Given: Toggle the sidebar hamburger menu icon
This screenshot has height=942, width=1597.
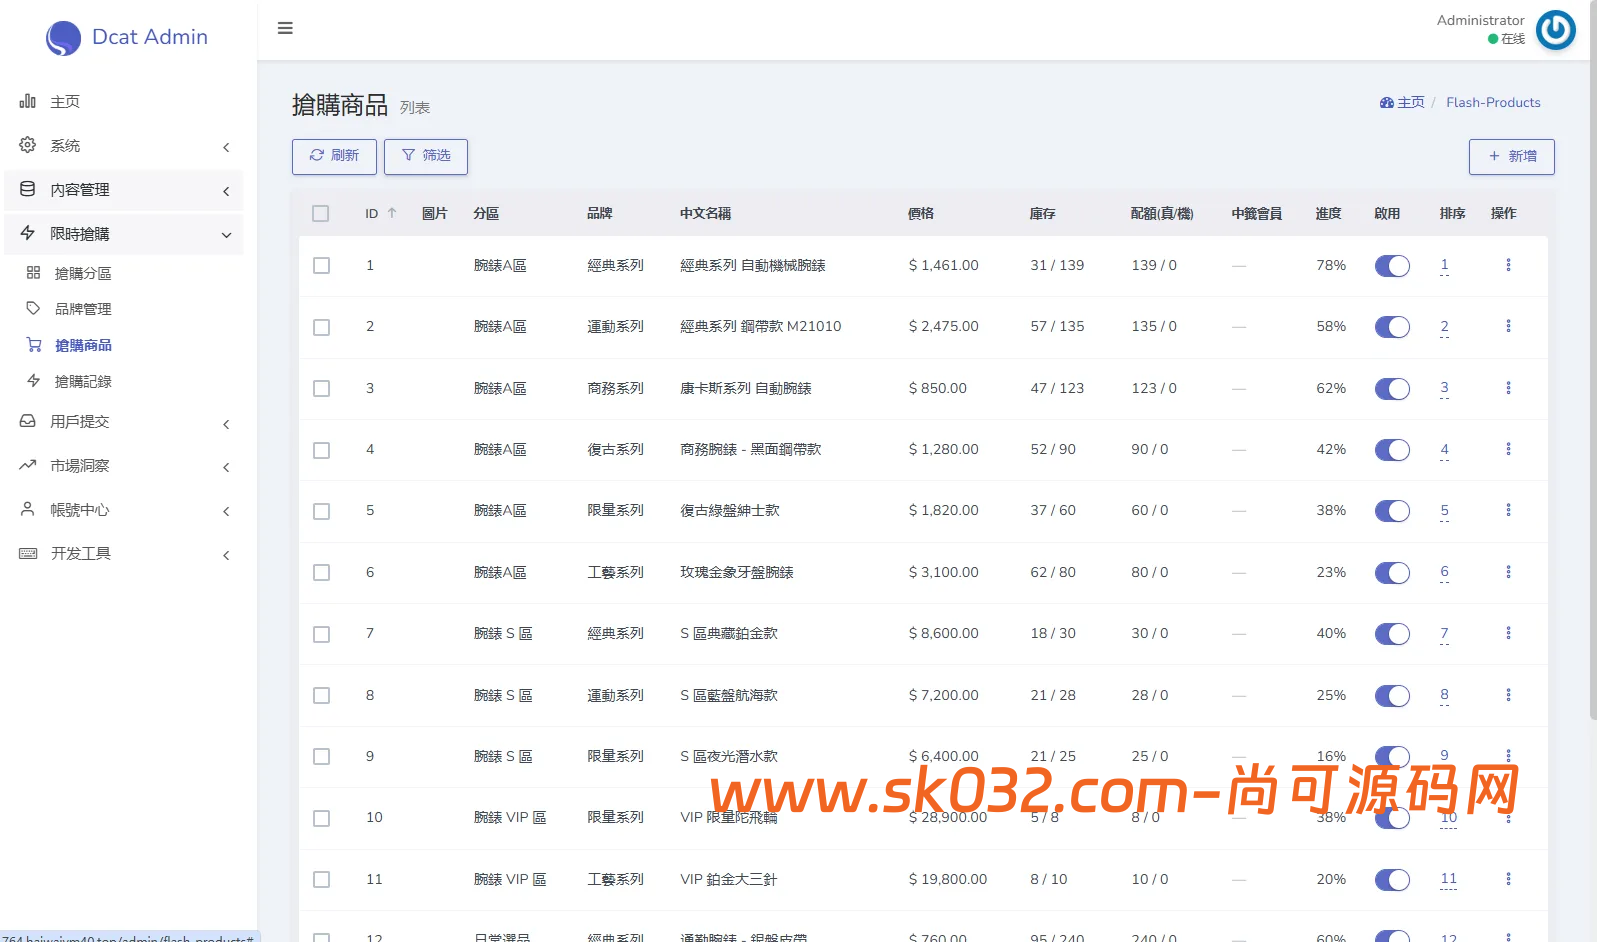Looking at the screenshot, I should coord(285,28).
